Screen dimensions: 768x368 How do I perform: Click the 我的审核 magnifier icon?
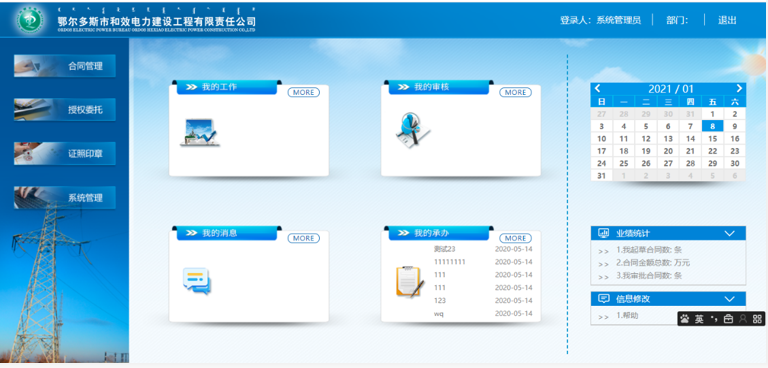click(x=412, y=130)
